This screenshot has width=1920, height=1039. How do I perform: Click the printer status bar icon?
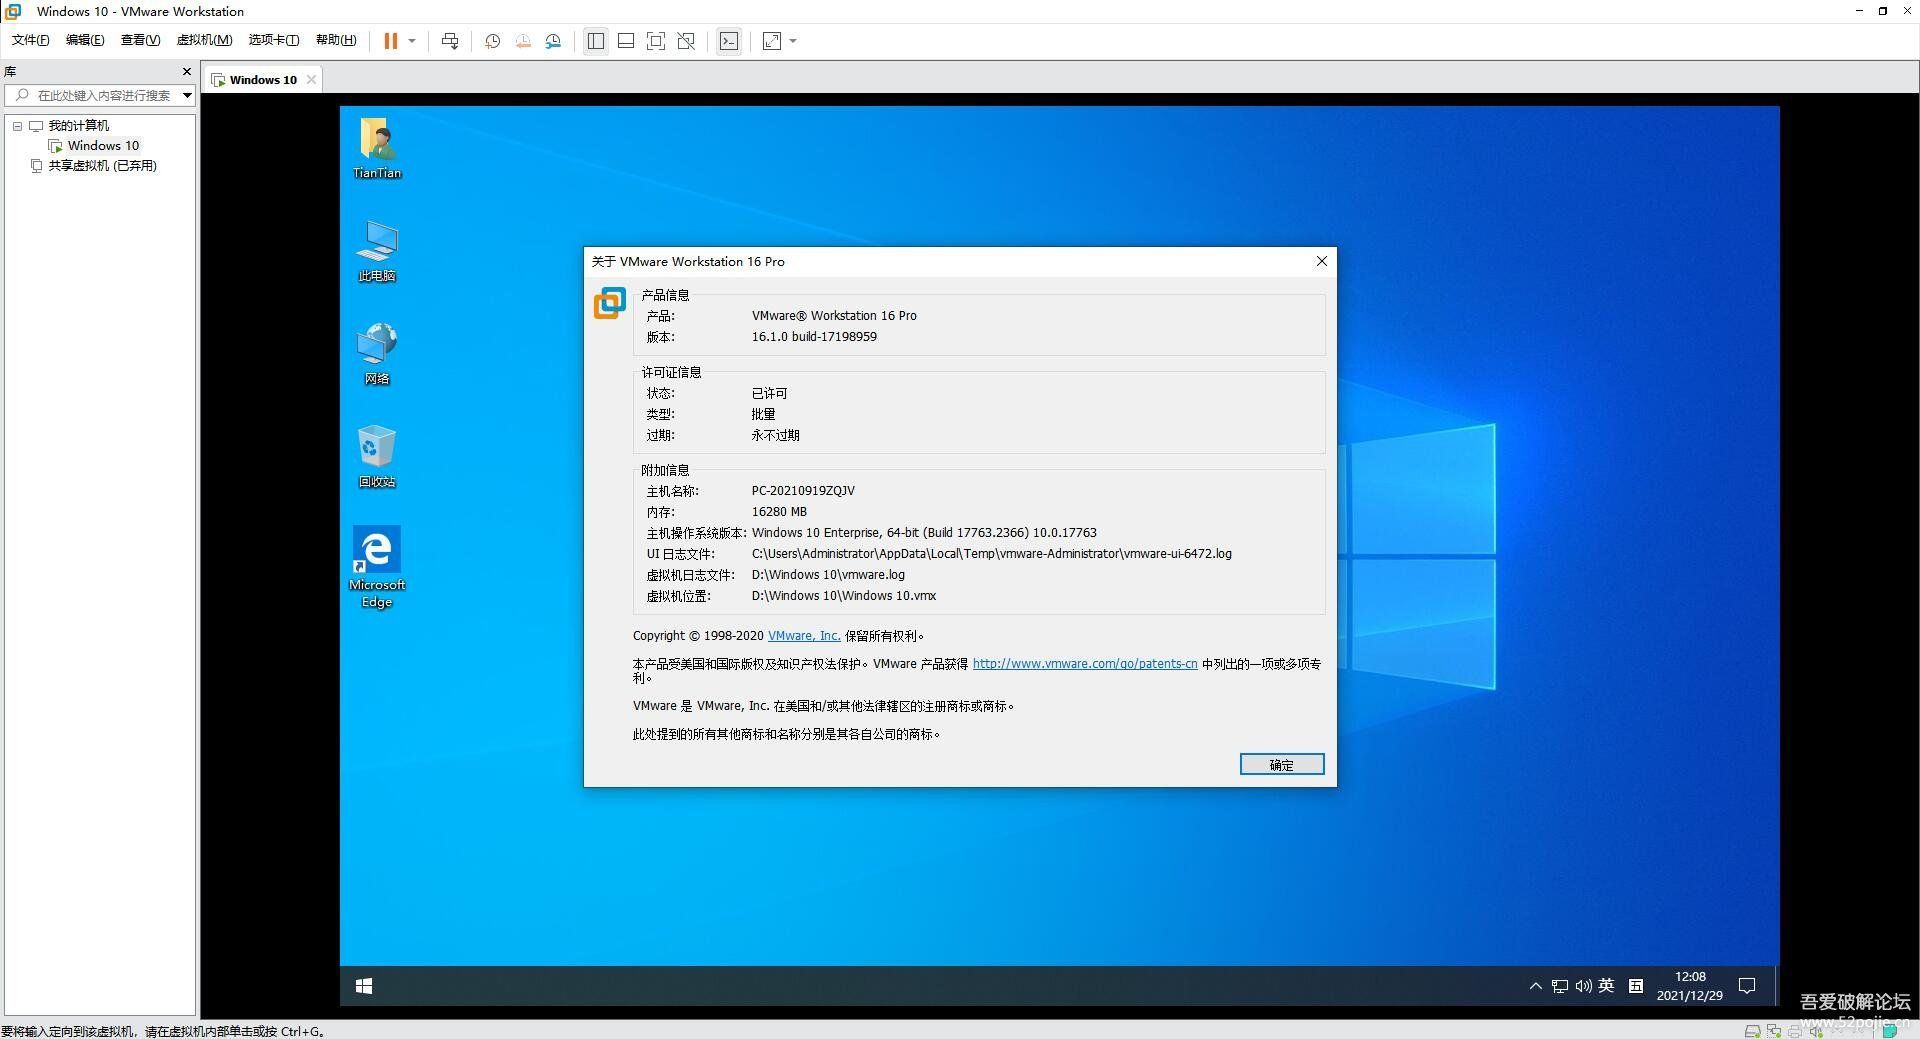click(1795, 1031)
